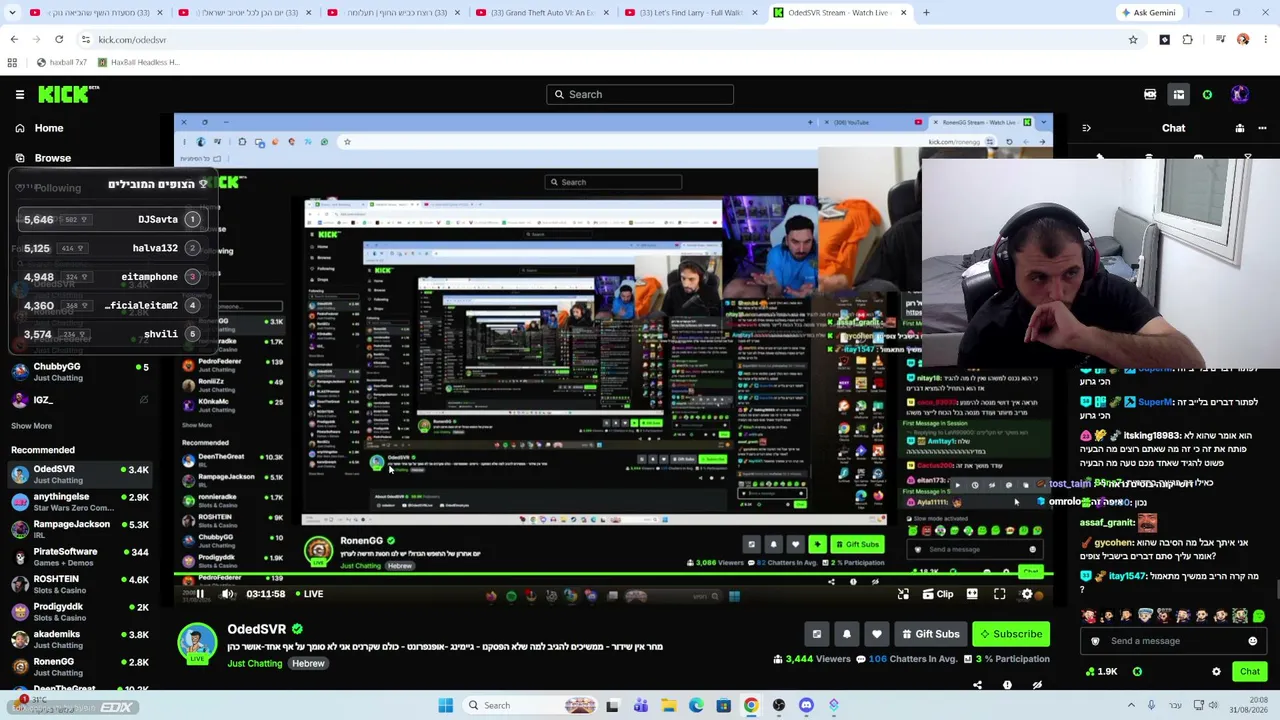Open Chrome from the Windows taskbar
1280x720 pixels.
pyautogui.click(x=751, y=706)
